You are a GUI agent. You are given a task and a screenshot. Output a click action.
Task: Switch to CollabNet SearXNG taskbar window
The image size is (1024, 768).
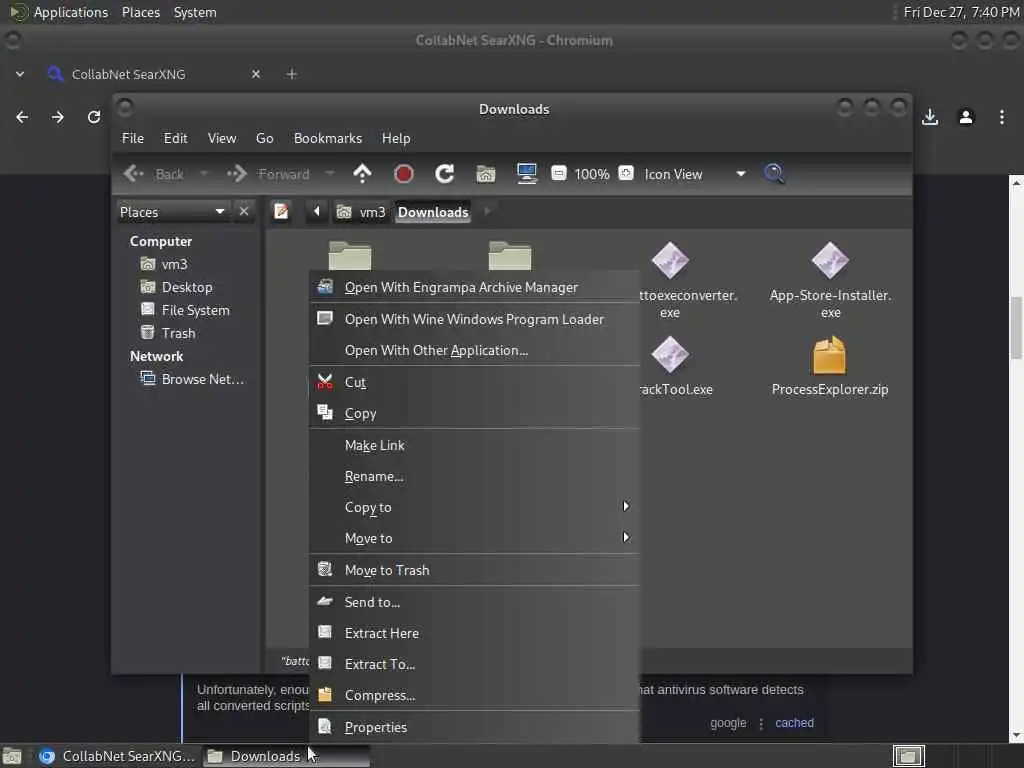pyautogui.click(x=117, y=756)
